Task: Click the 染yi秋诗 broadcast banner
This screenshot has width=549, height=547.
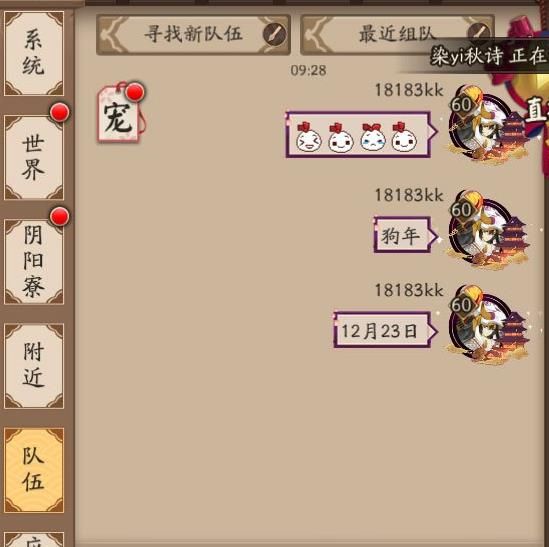Action: 488,55
